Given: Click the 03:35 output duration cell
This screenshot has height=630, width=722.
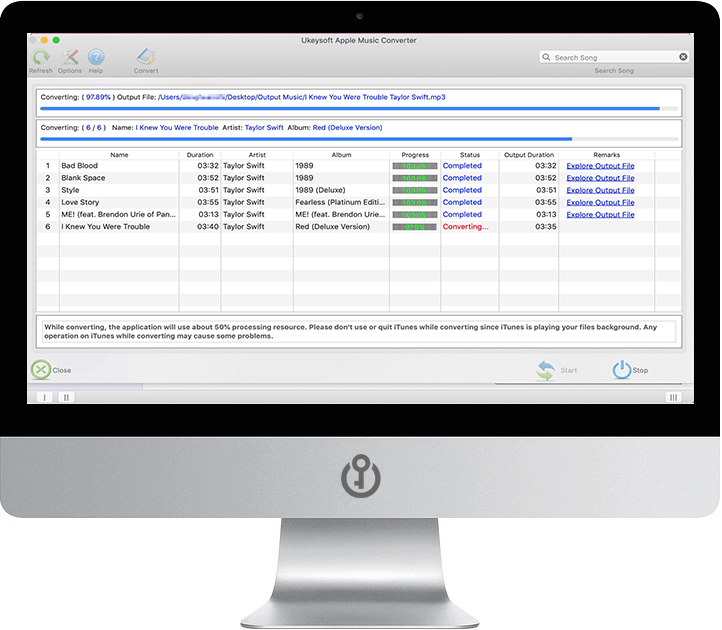Looking at the screenshot, I should coord(546,227).
